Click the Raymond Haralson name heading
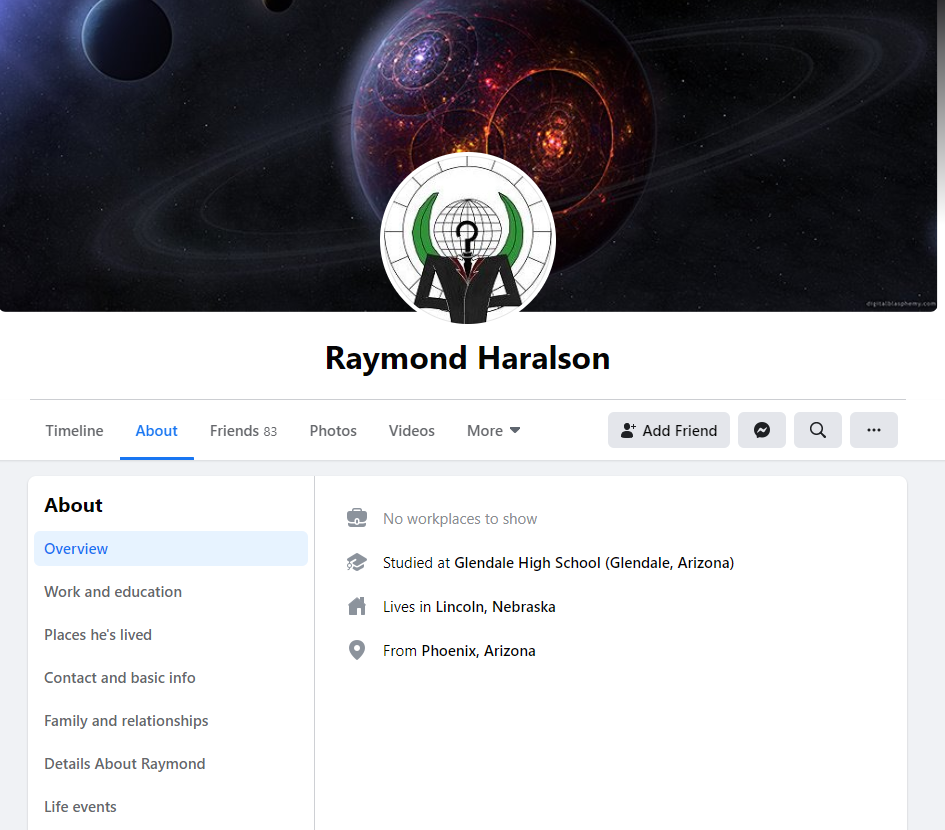 point(468,358)
